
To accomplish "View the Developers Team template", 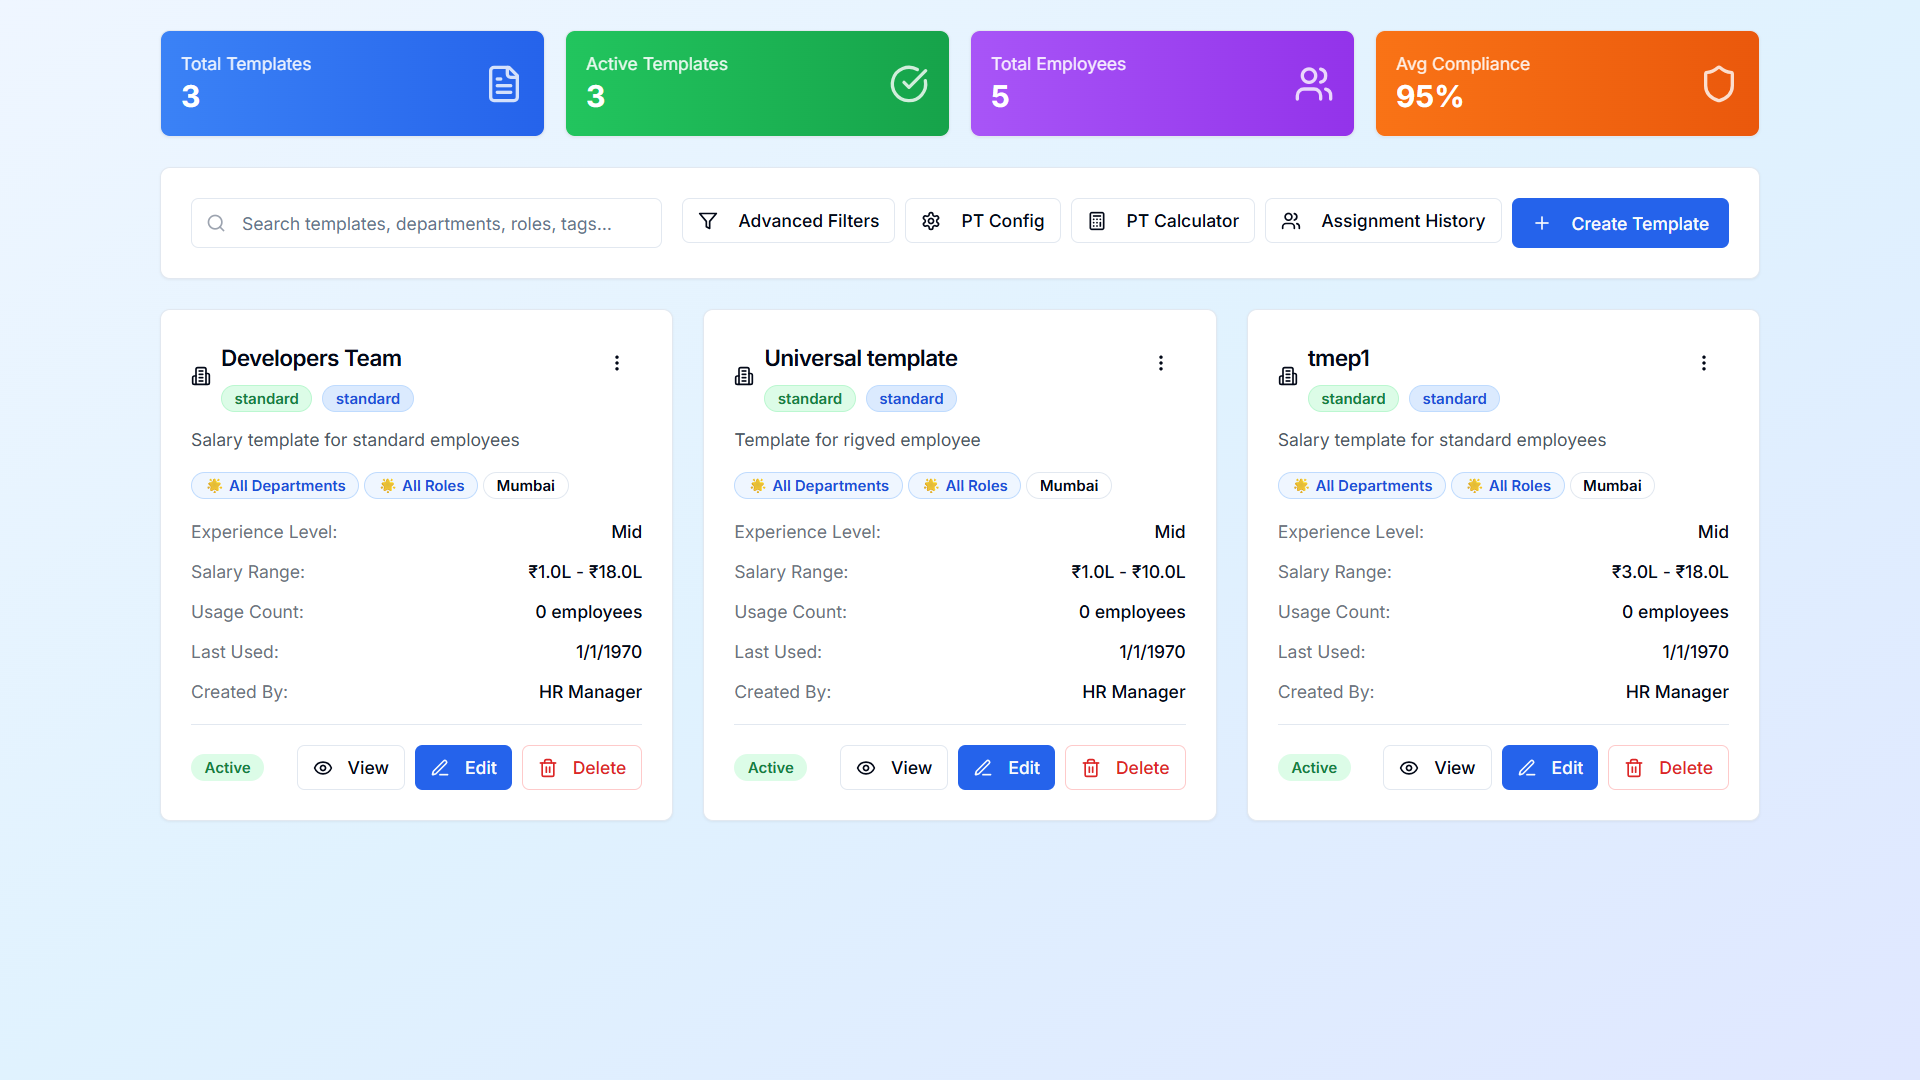I will pos(350,768).
